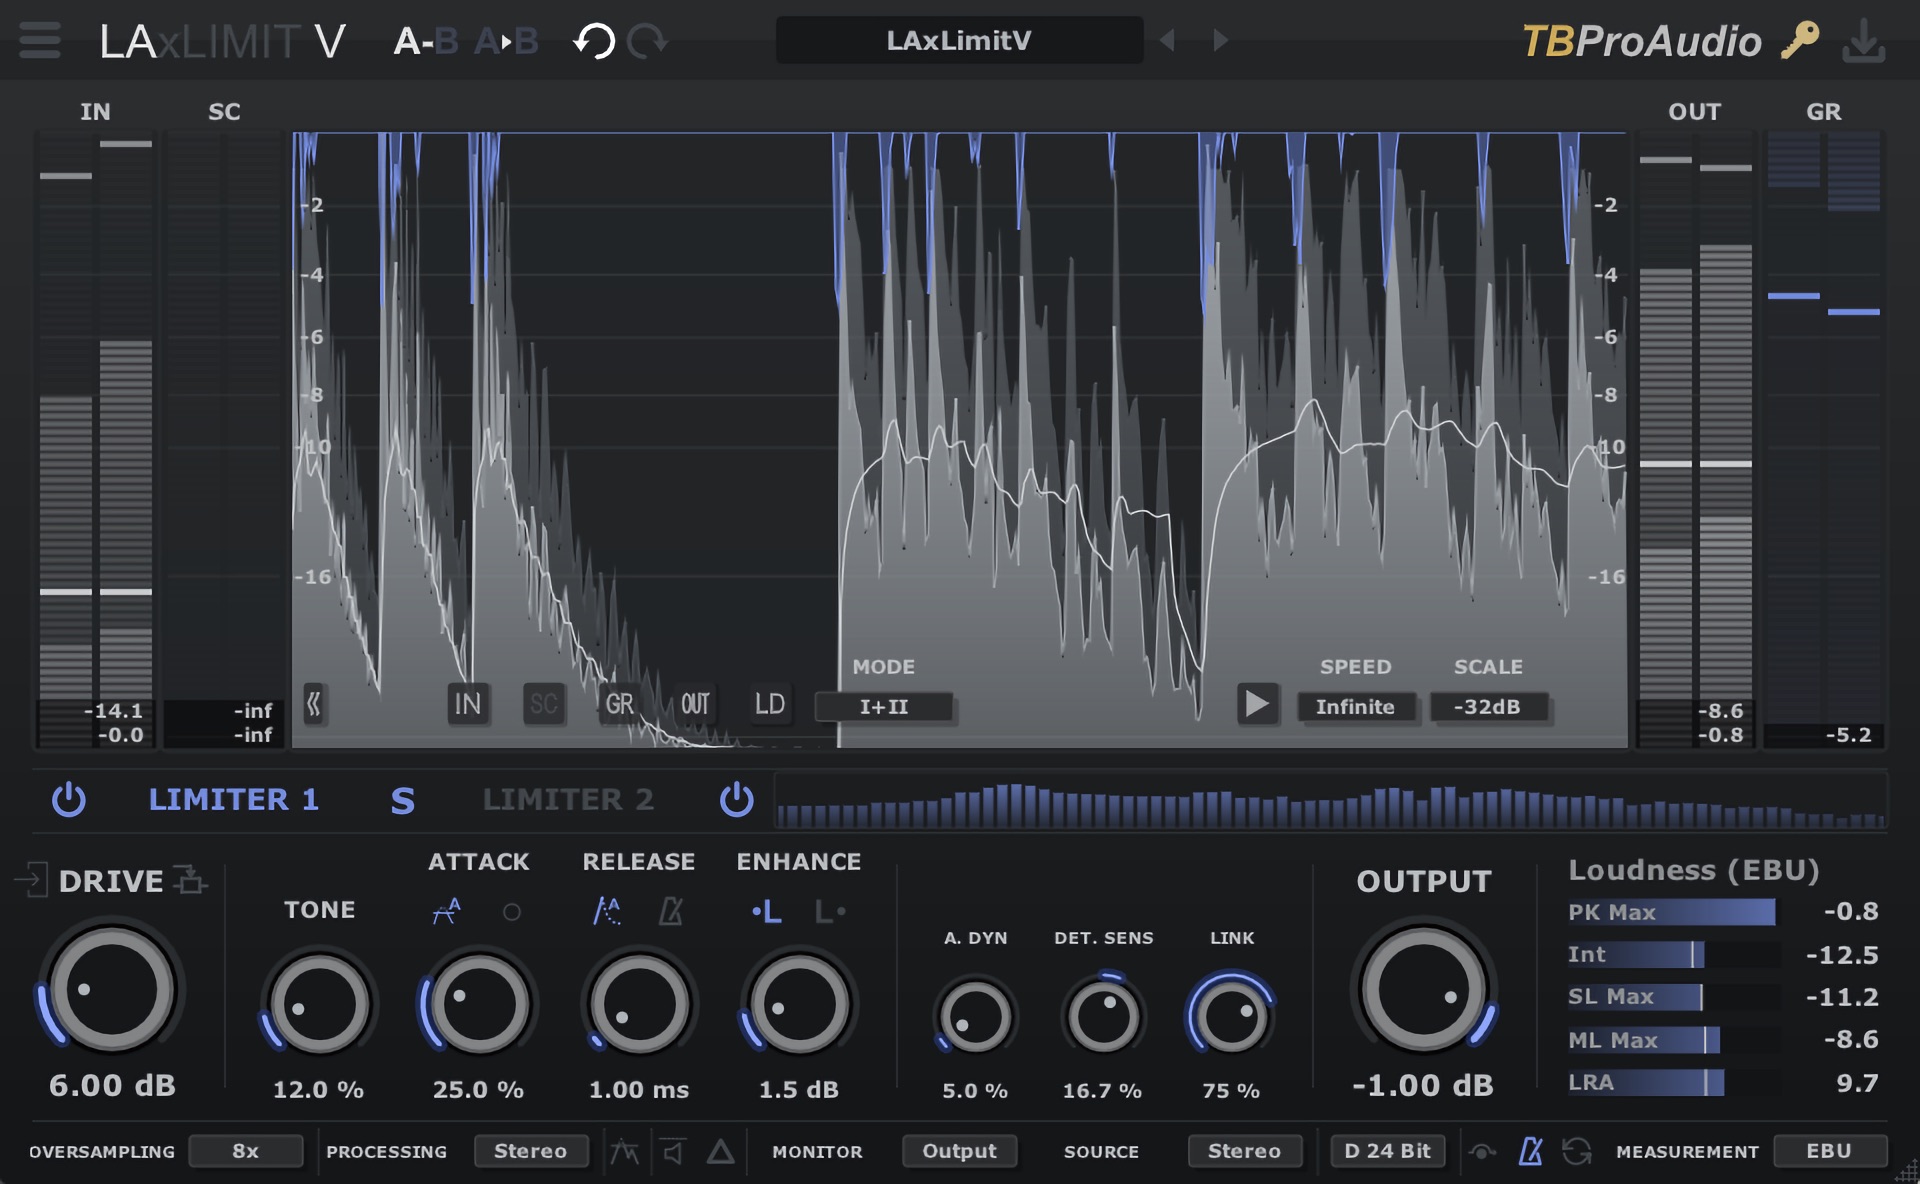1920x1184 pixels.
Task: Toggle the S solo button for Limiter 1
Action: tap(402, 800)
